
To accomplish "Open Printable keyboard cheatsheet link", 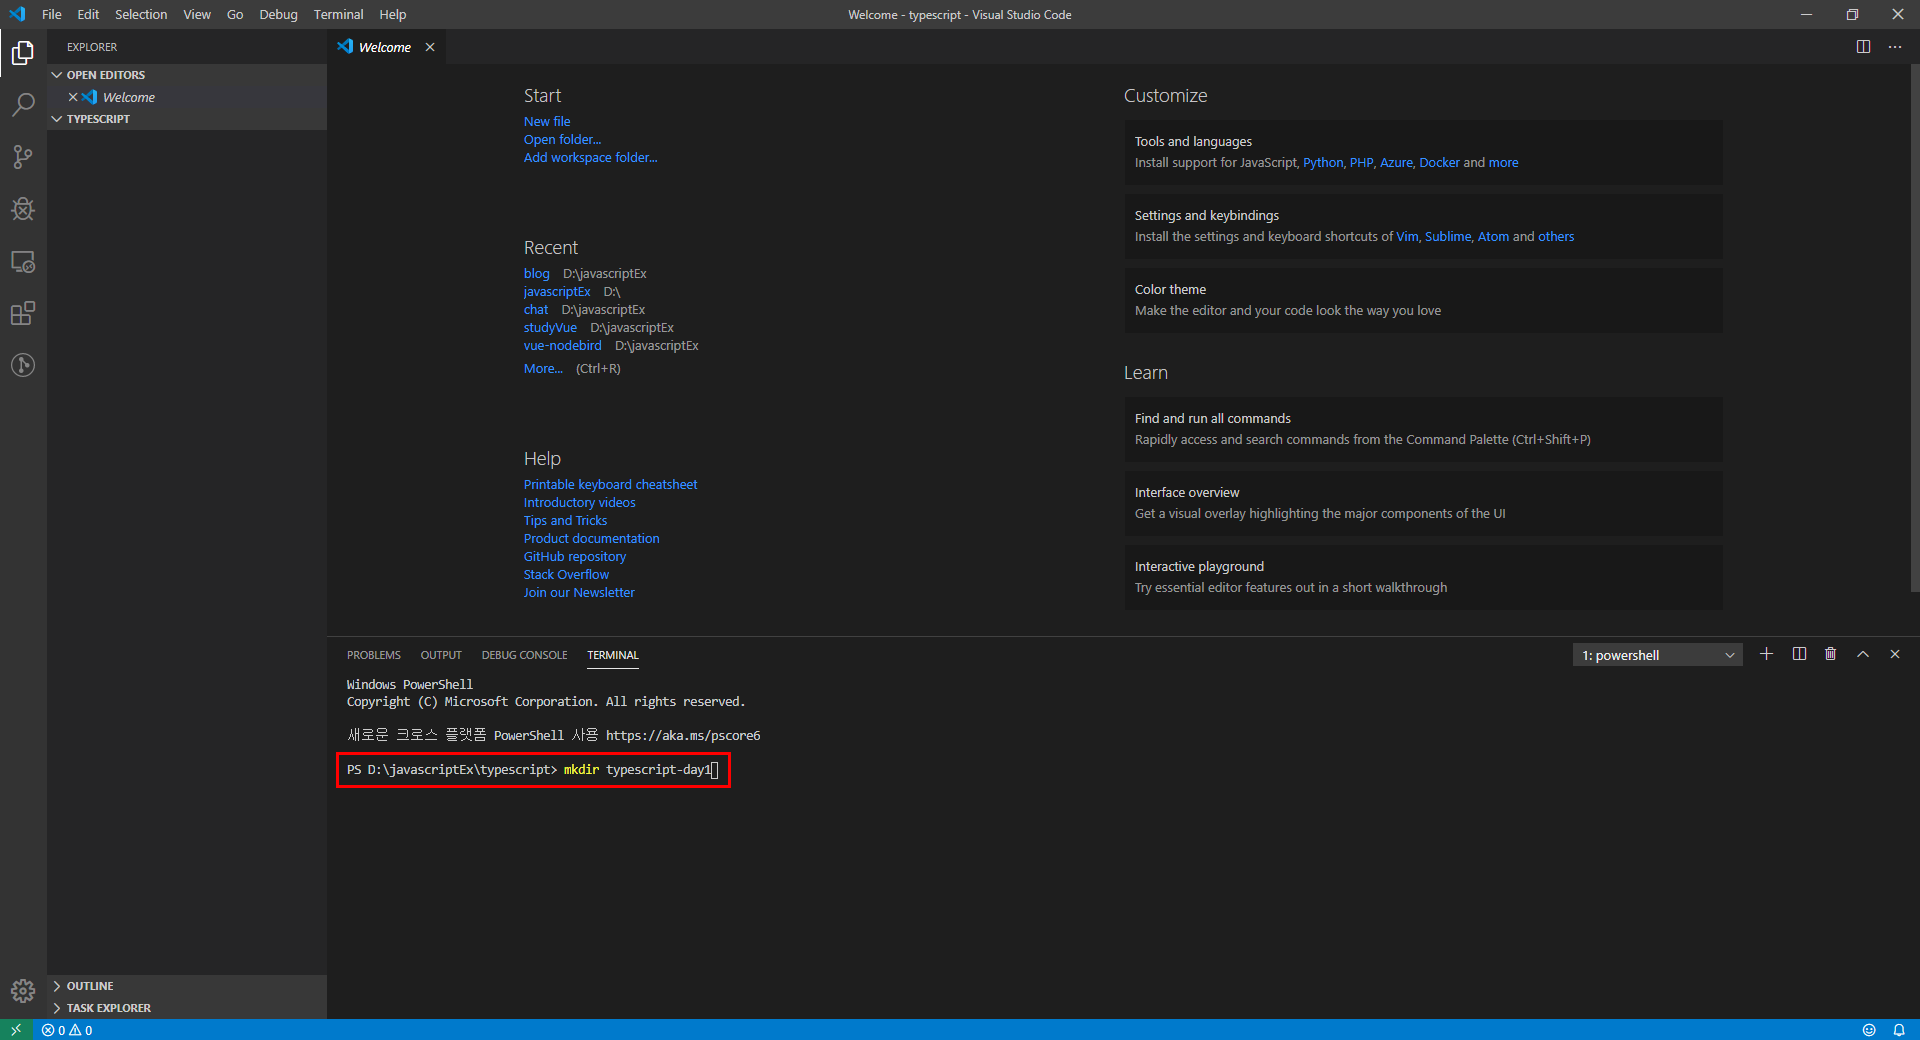I will 611,484.
